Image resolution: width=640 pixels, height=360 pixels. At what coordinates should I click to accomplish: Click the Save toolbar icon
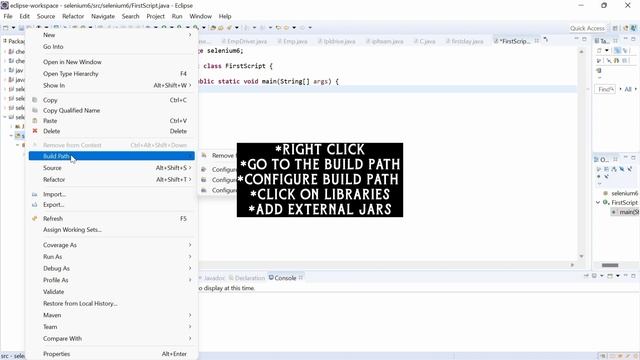tap(21, 28)
